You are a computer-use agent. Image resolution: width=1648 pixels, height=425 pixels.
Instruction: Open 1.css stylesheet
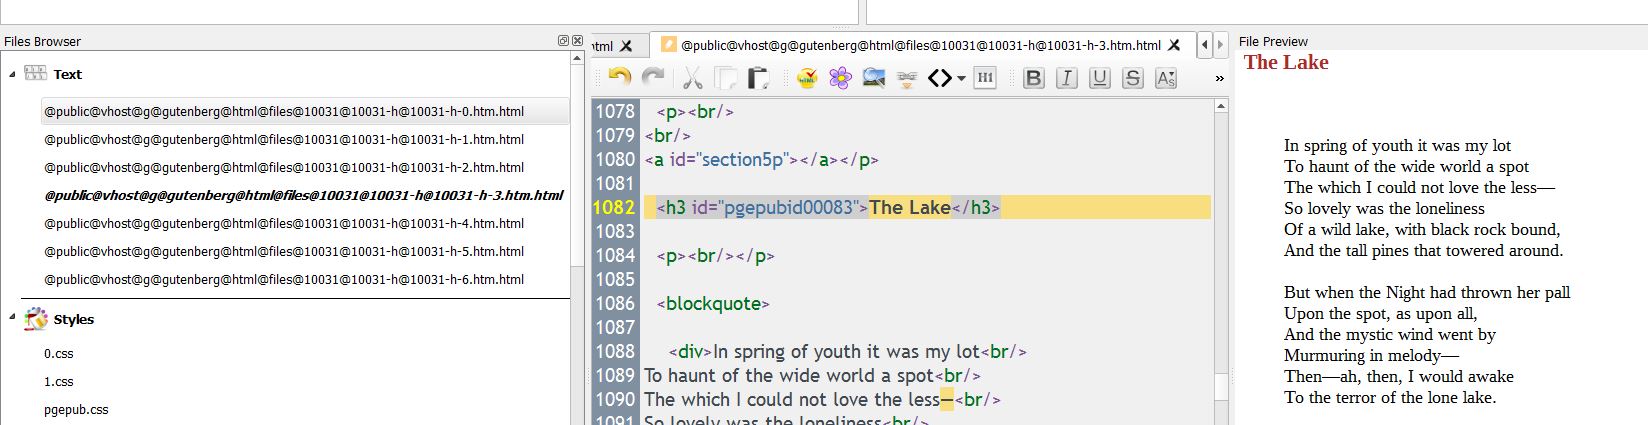point(58,381)
